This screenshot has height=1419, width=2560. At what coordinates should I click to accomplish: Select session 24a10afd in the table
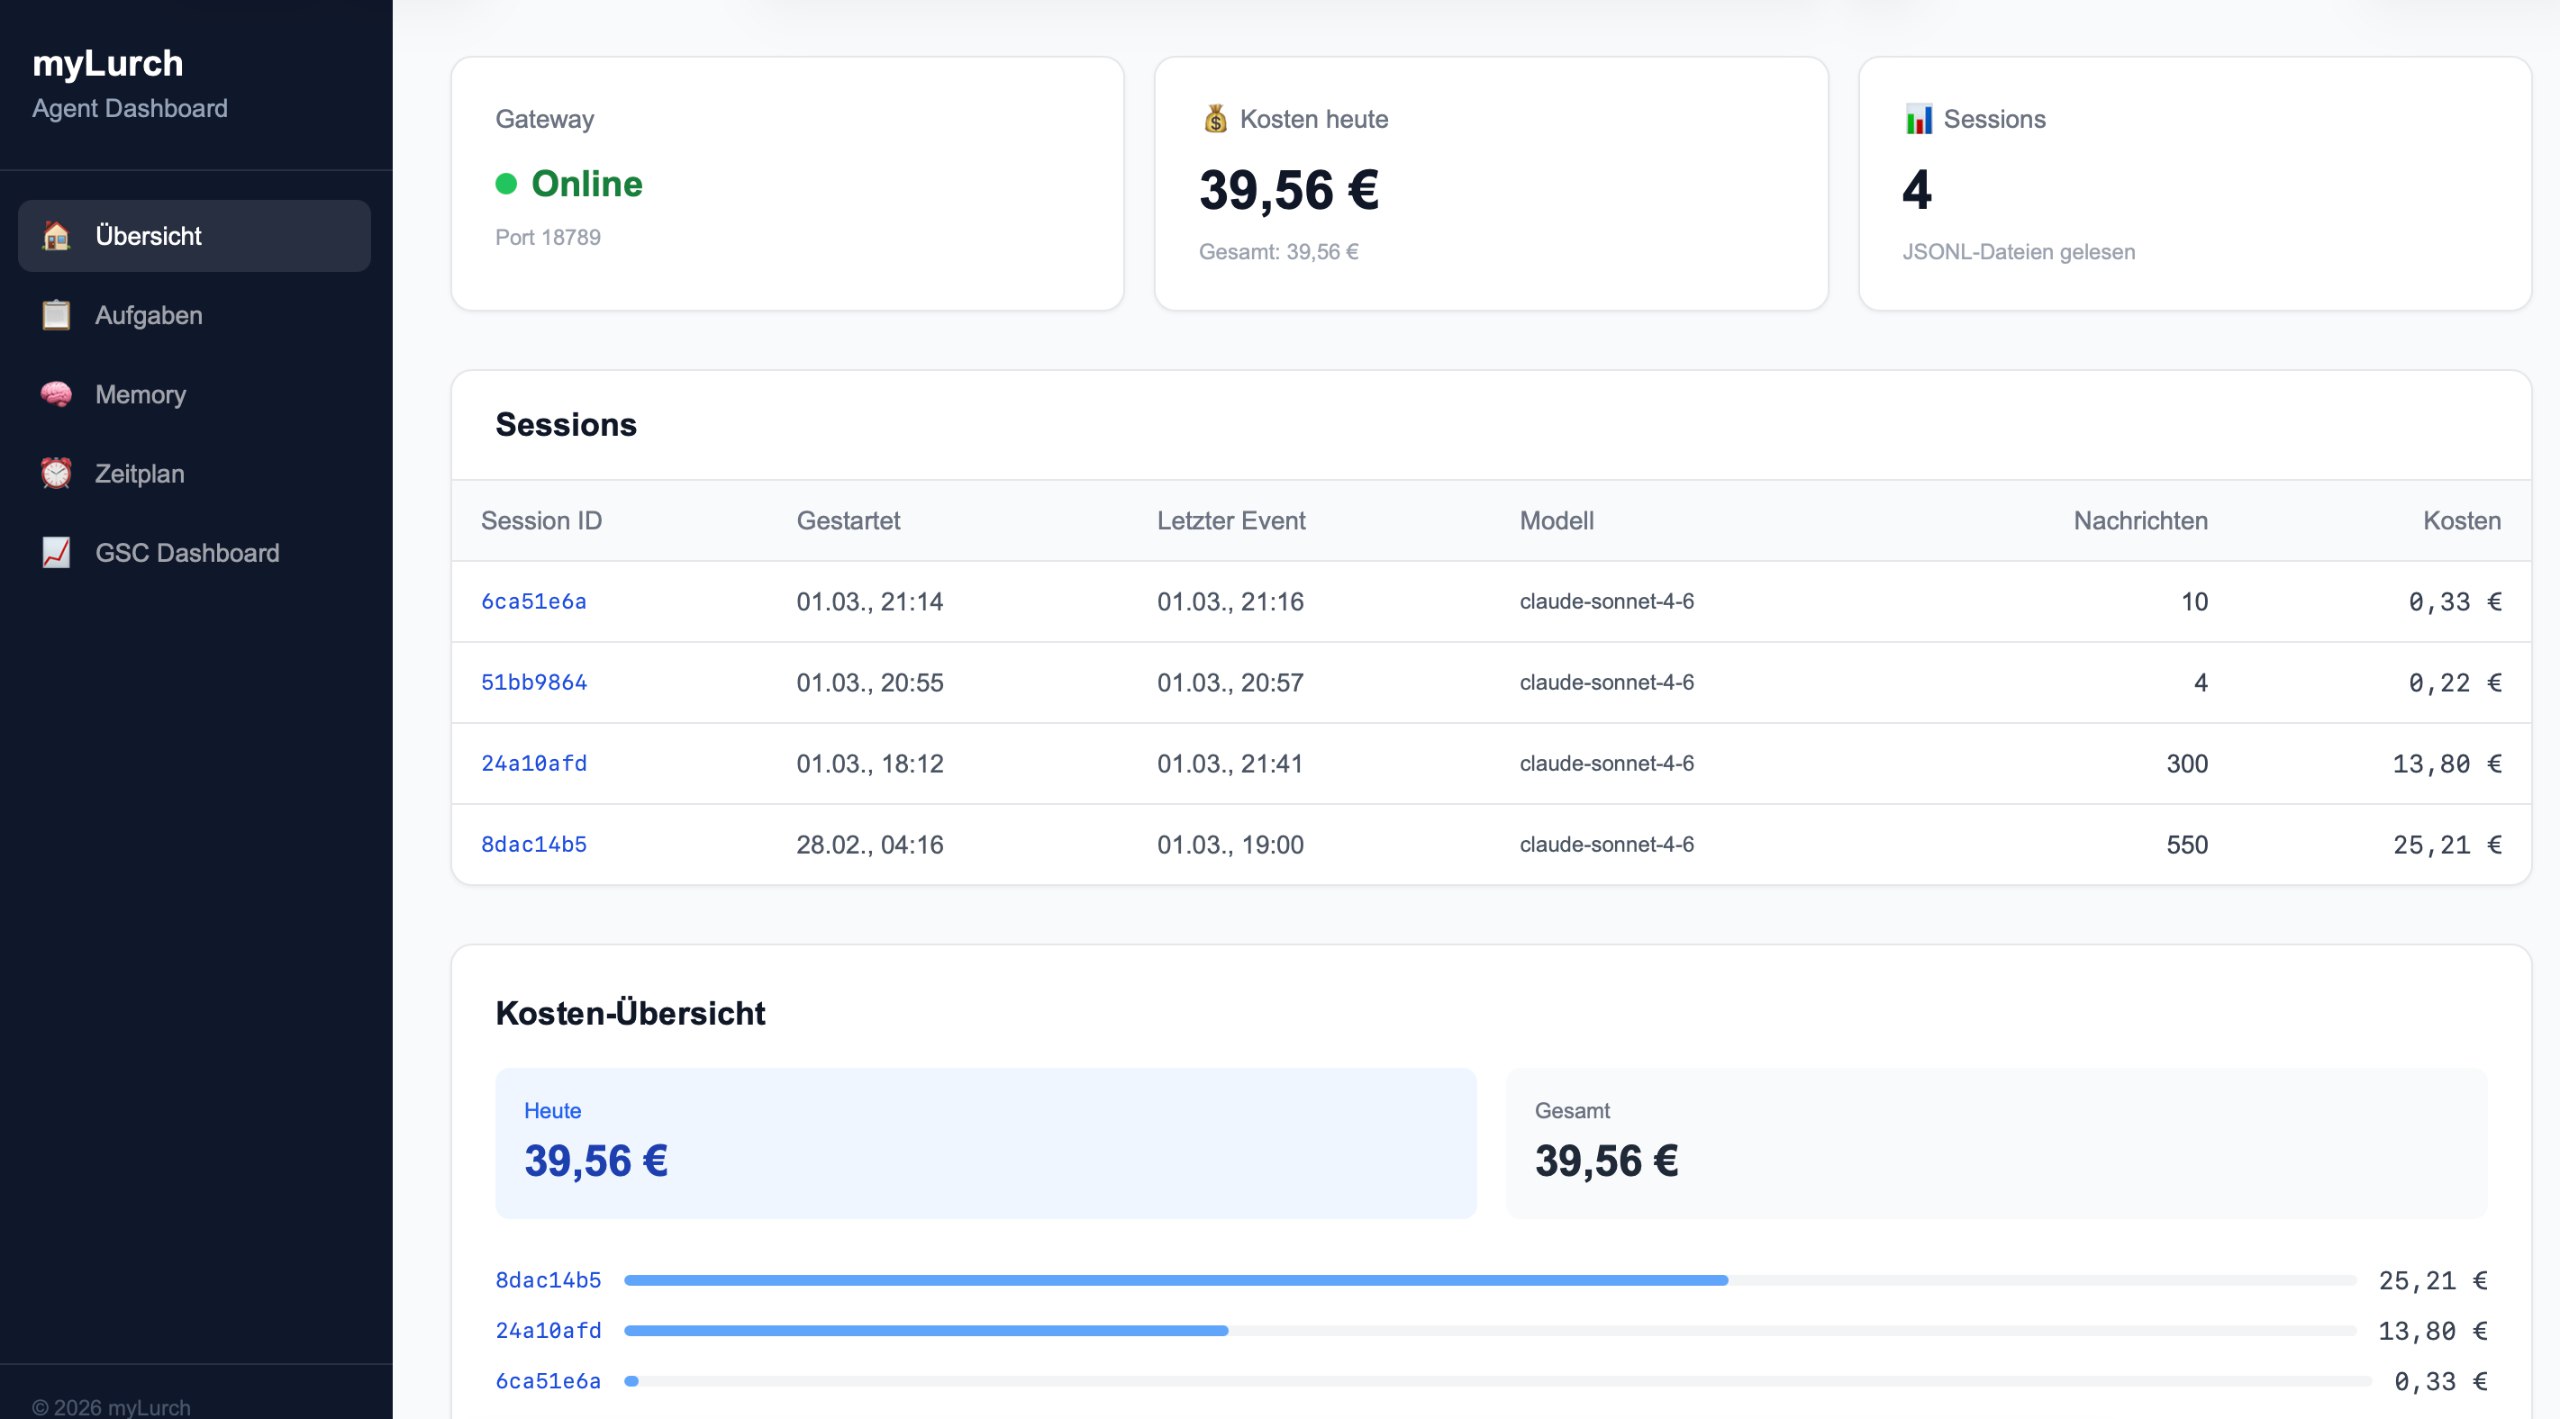point(534,763)
